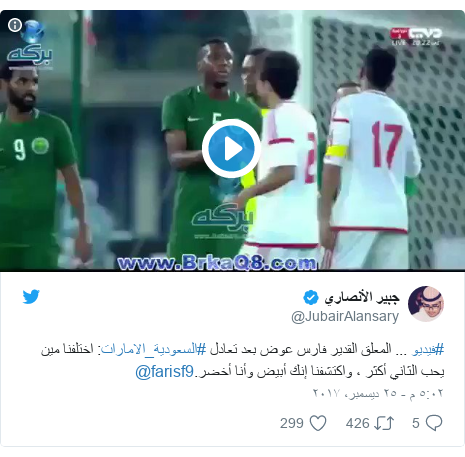465x457 pixels.
Task: Click the 5 replies count
Action: [416, 423]
